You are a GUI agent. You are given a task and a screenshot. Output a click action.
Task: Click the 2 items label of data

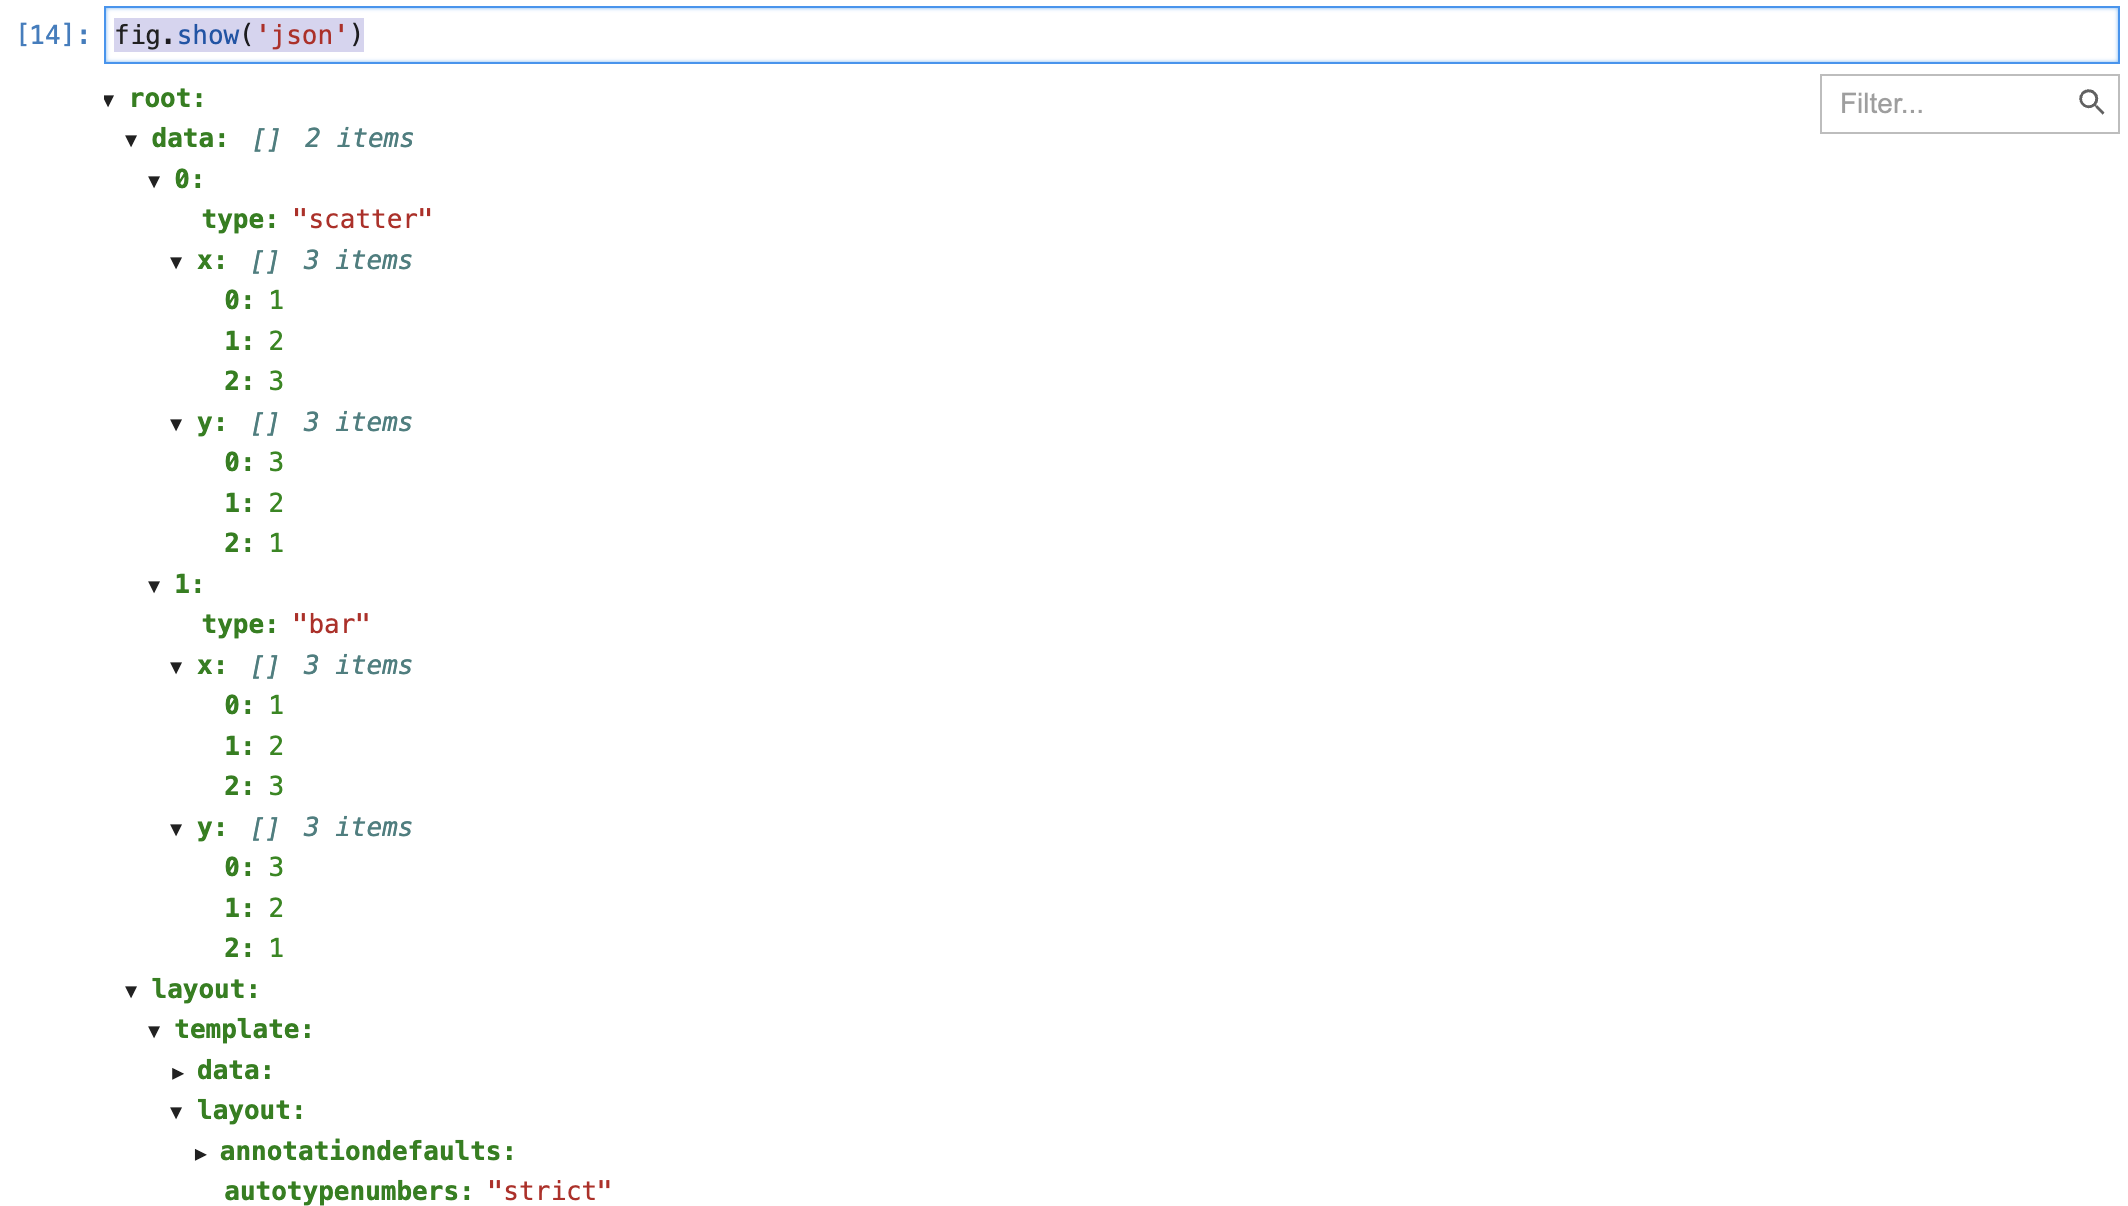pyautogui.click(x=359, y=138)
